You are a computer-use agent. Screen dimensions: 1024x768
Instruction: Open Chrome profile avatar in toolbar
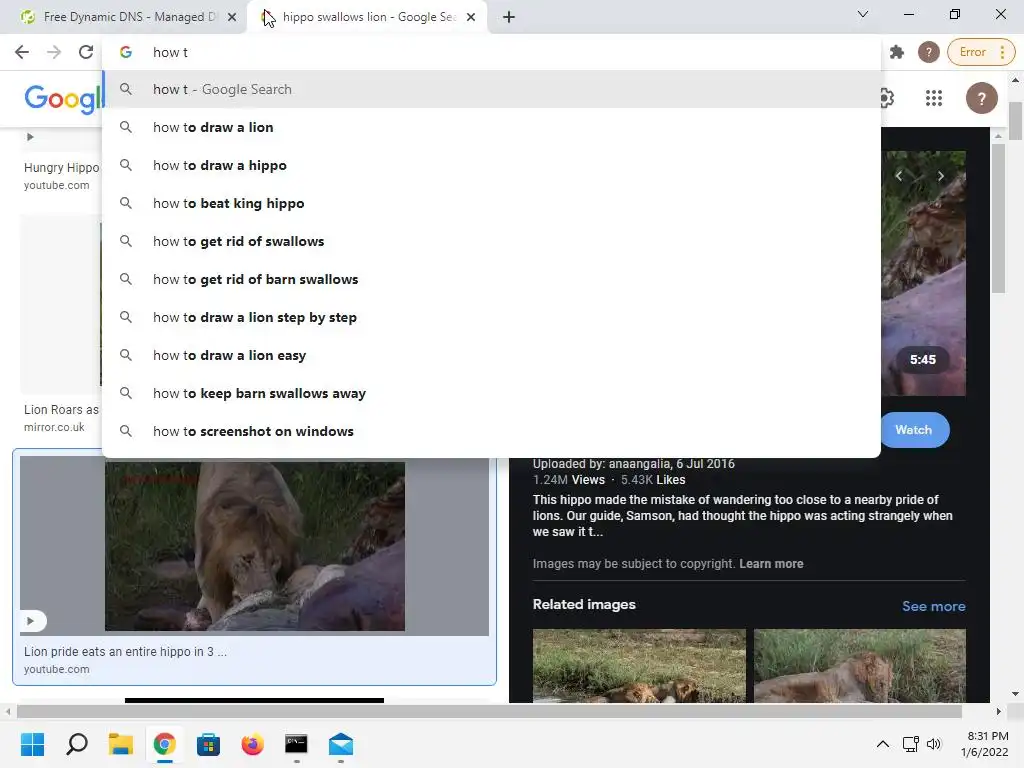(928, 52)
